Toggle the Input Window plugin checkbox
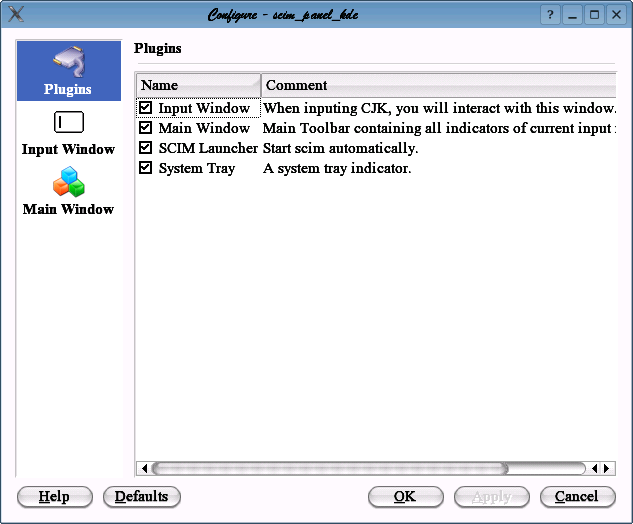 click(146, 108)
